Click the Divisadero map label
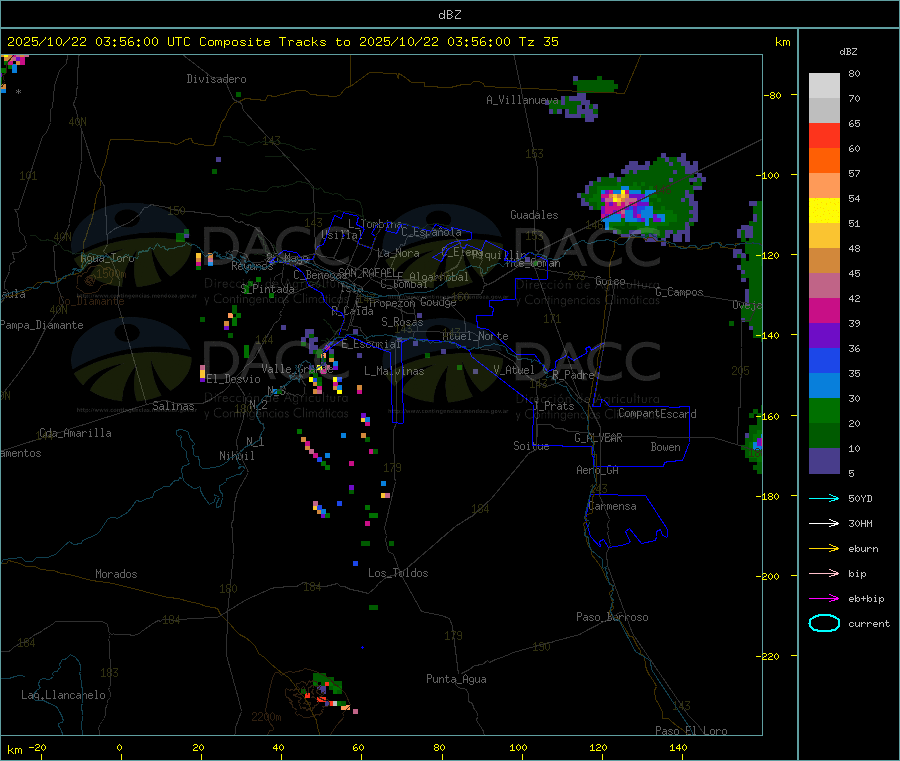This screenshot has width=900, height=761. (x=216, y=79)
